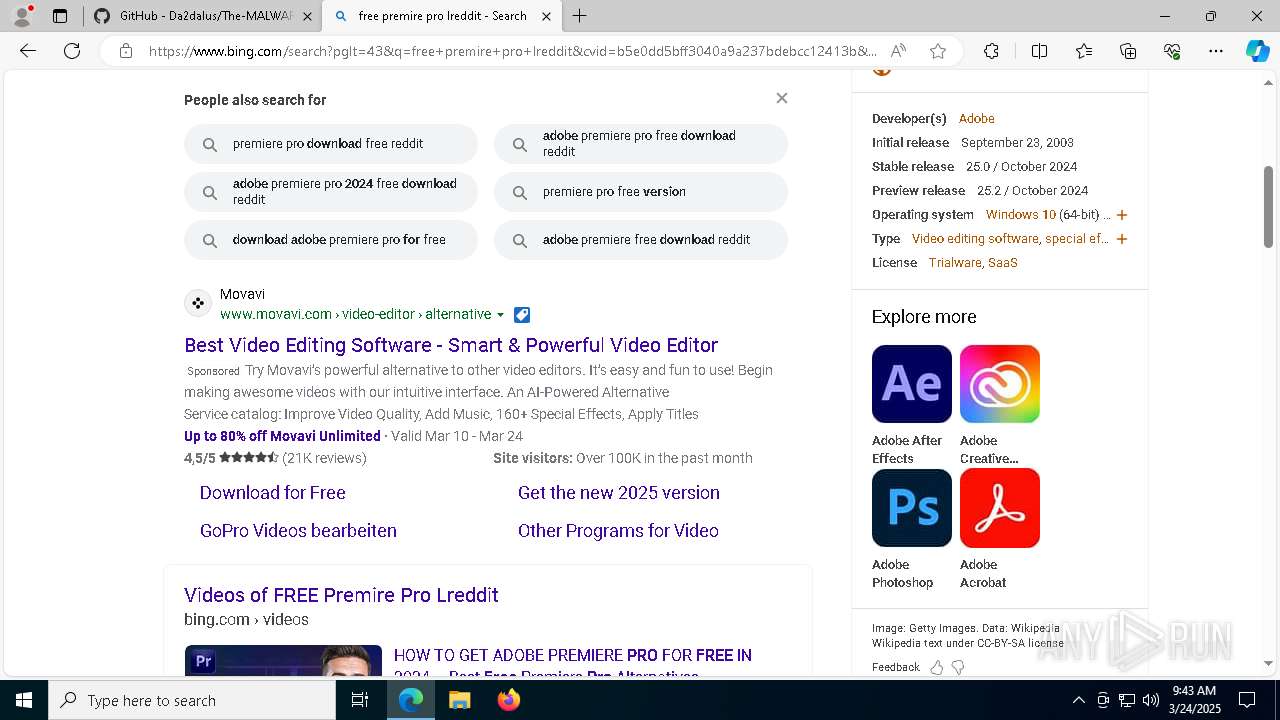Play the Premiere Pro video thumbnail
This screenshot has height=720, width=1280.
283,660
